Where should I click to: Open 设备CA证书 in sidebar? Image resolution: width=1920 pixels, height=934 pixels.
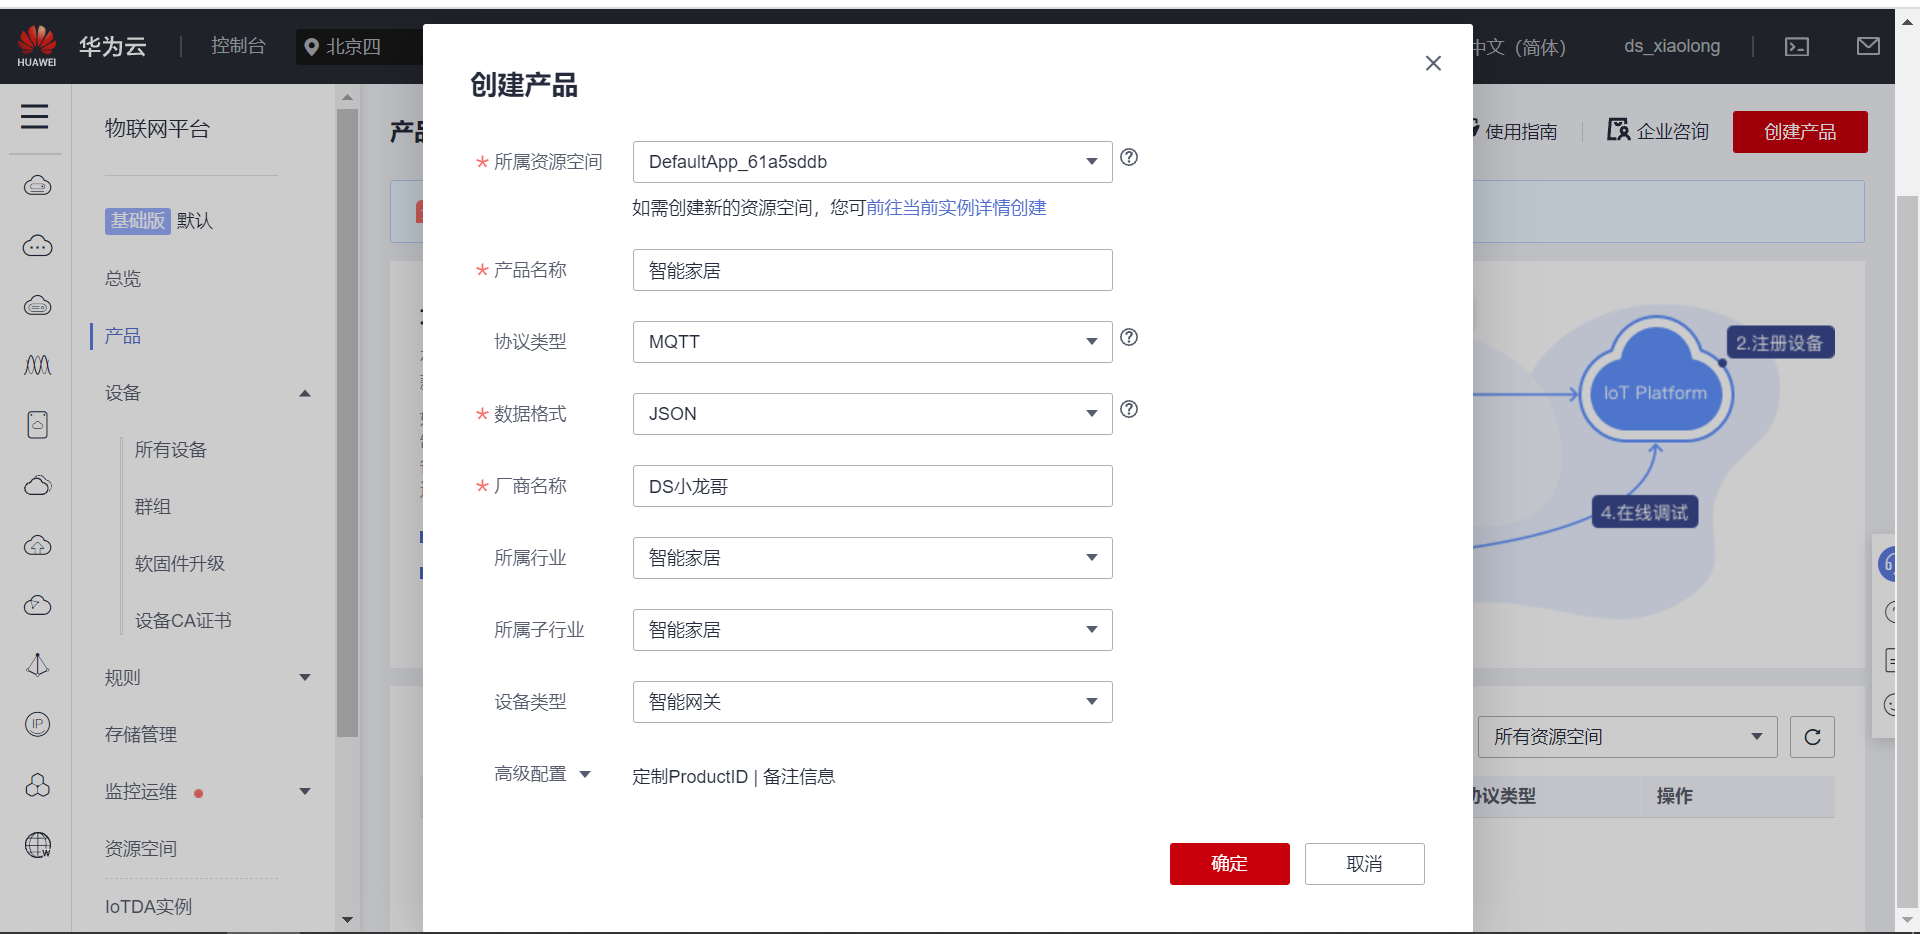tap(183, 621)
